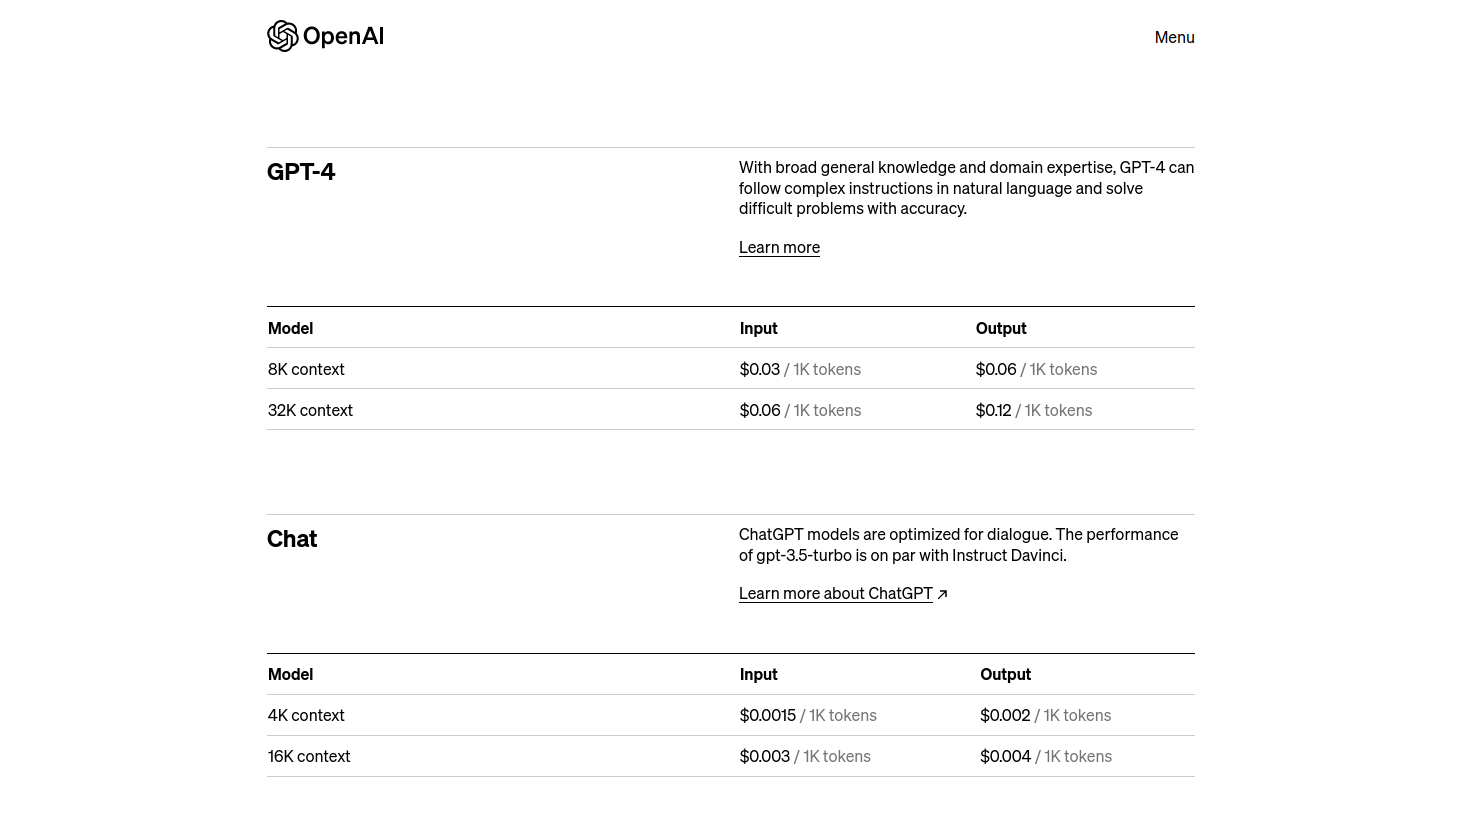Click the Output column header in Chat table
The width and height of the screenshot is (1461, 822).
tap(1005, 674)
